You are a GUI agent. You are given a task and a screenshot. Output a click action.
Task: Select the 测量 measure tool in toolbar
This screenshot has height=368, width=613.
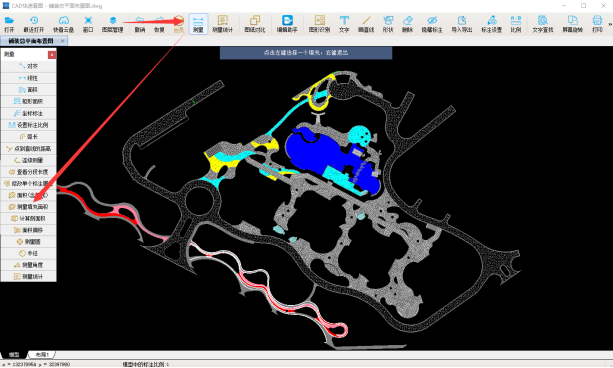198,24
